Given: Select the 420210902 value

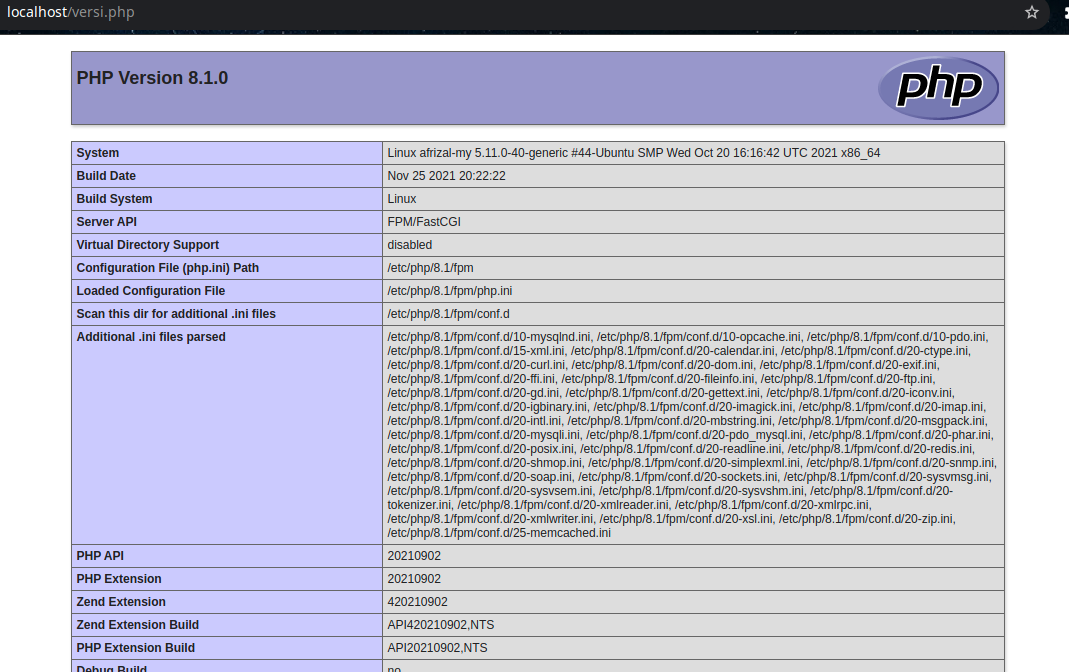Looking at the screenshot, I should pos(417,602).
